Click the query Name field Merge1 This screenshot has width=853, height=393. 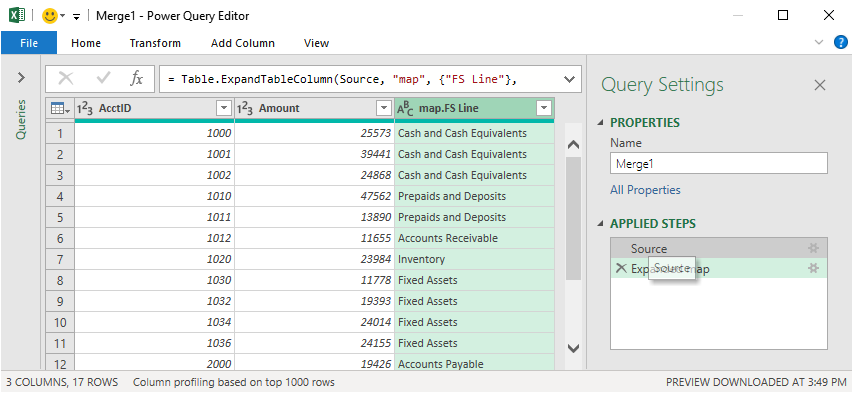point(719,163)
